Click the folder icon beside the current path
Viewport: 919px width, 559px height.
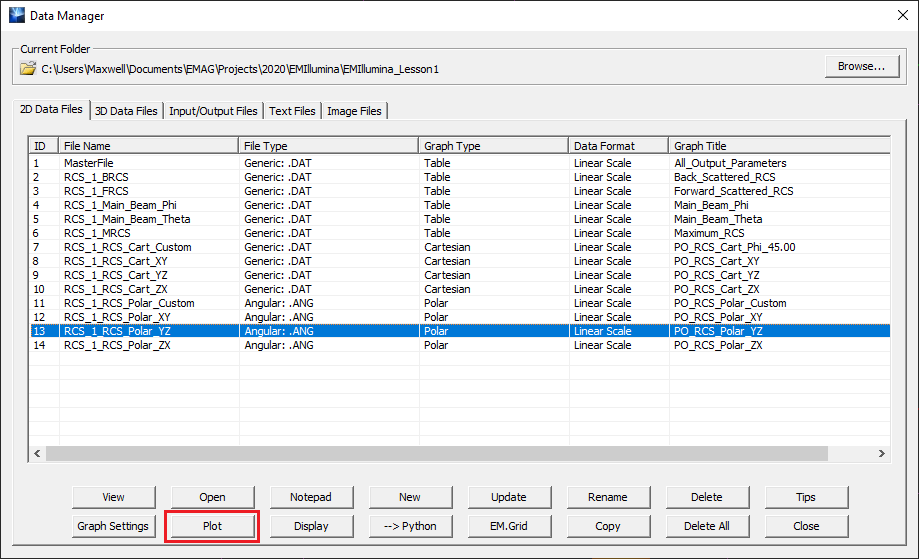pos(28,69)
